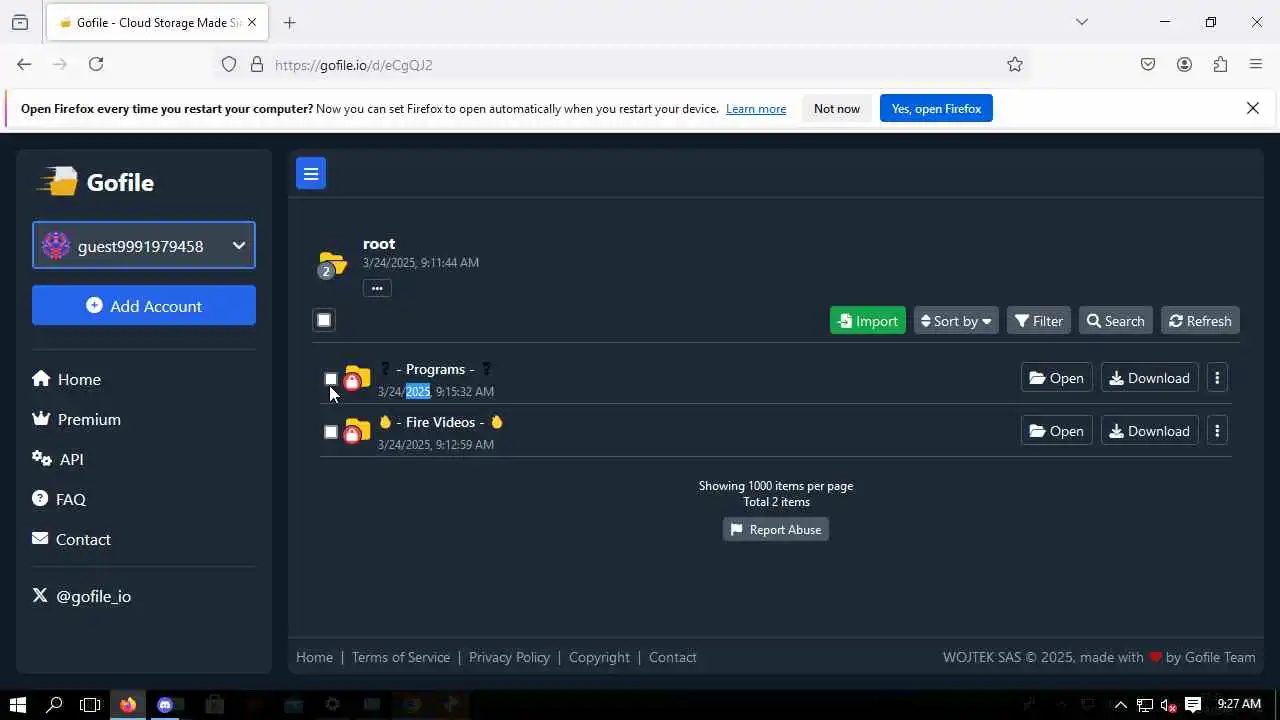Tick the select-all checkbox

pyautogui.click(x=324, y=320)
